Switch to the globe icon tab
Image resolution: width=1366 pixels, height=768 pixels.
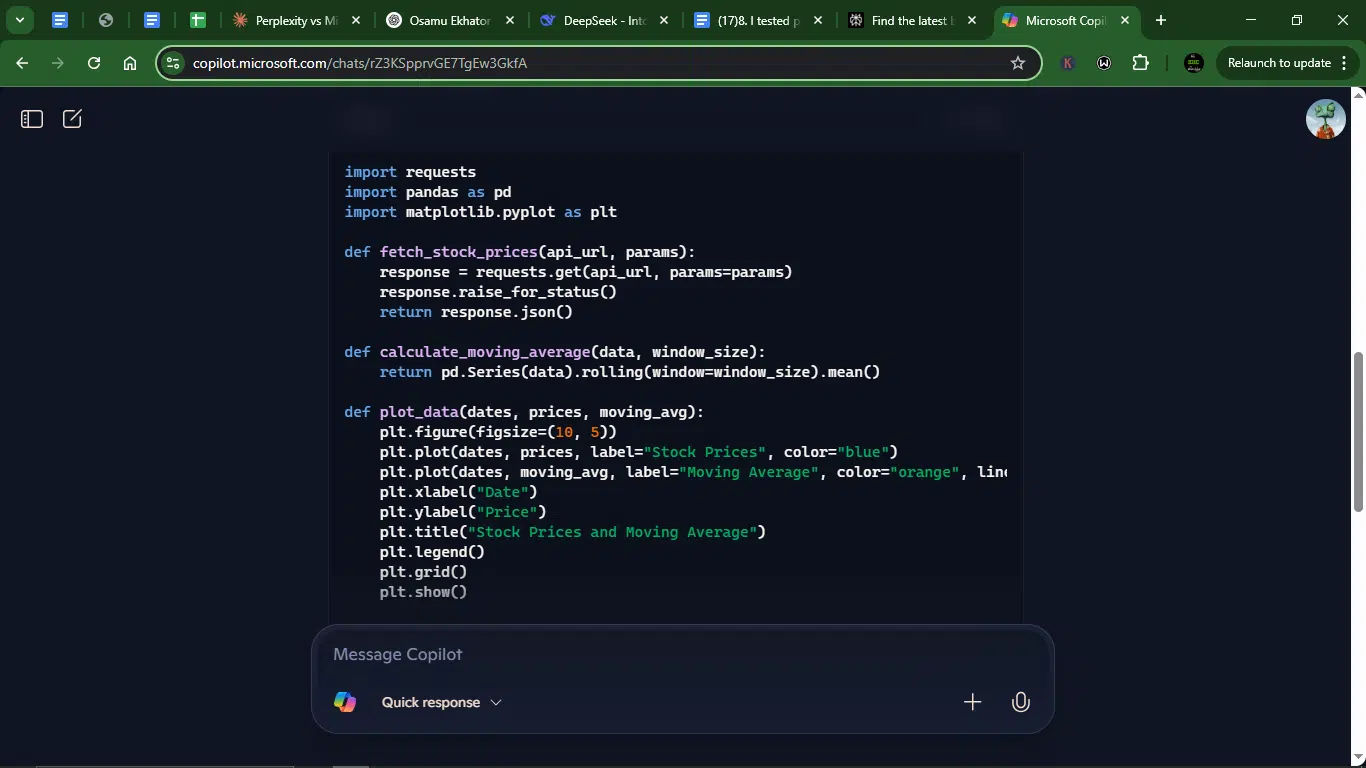pos(106,20)
